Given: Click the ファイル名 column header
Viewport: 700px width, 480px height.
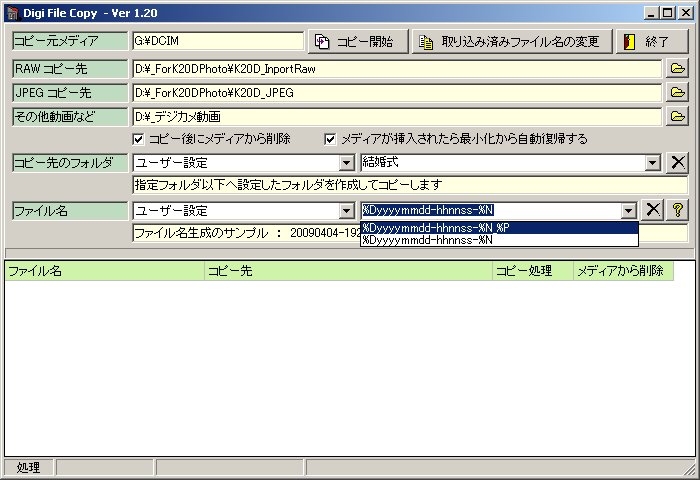Looking at the screenshot, I should click(104, 271).
